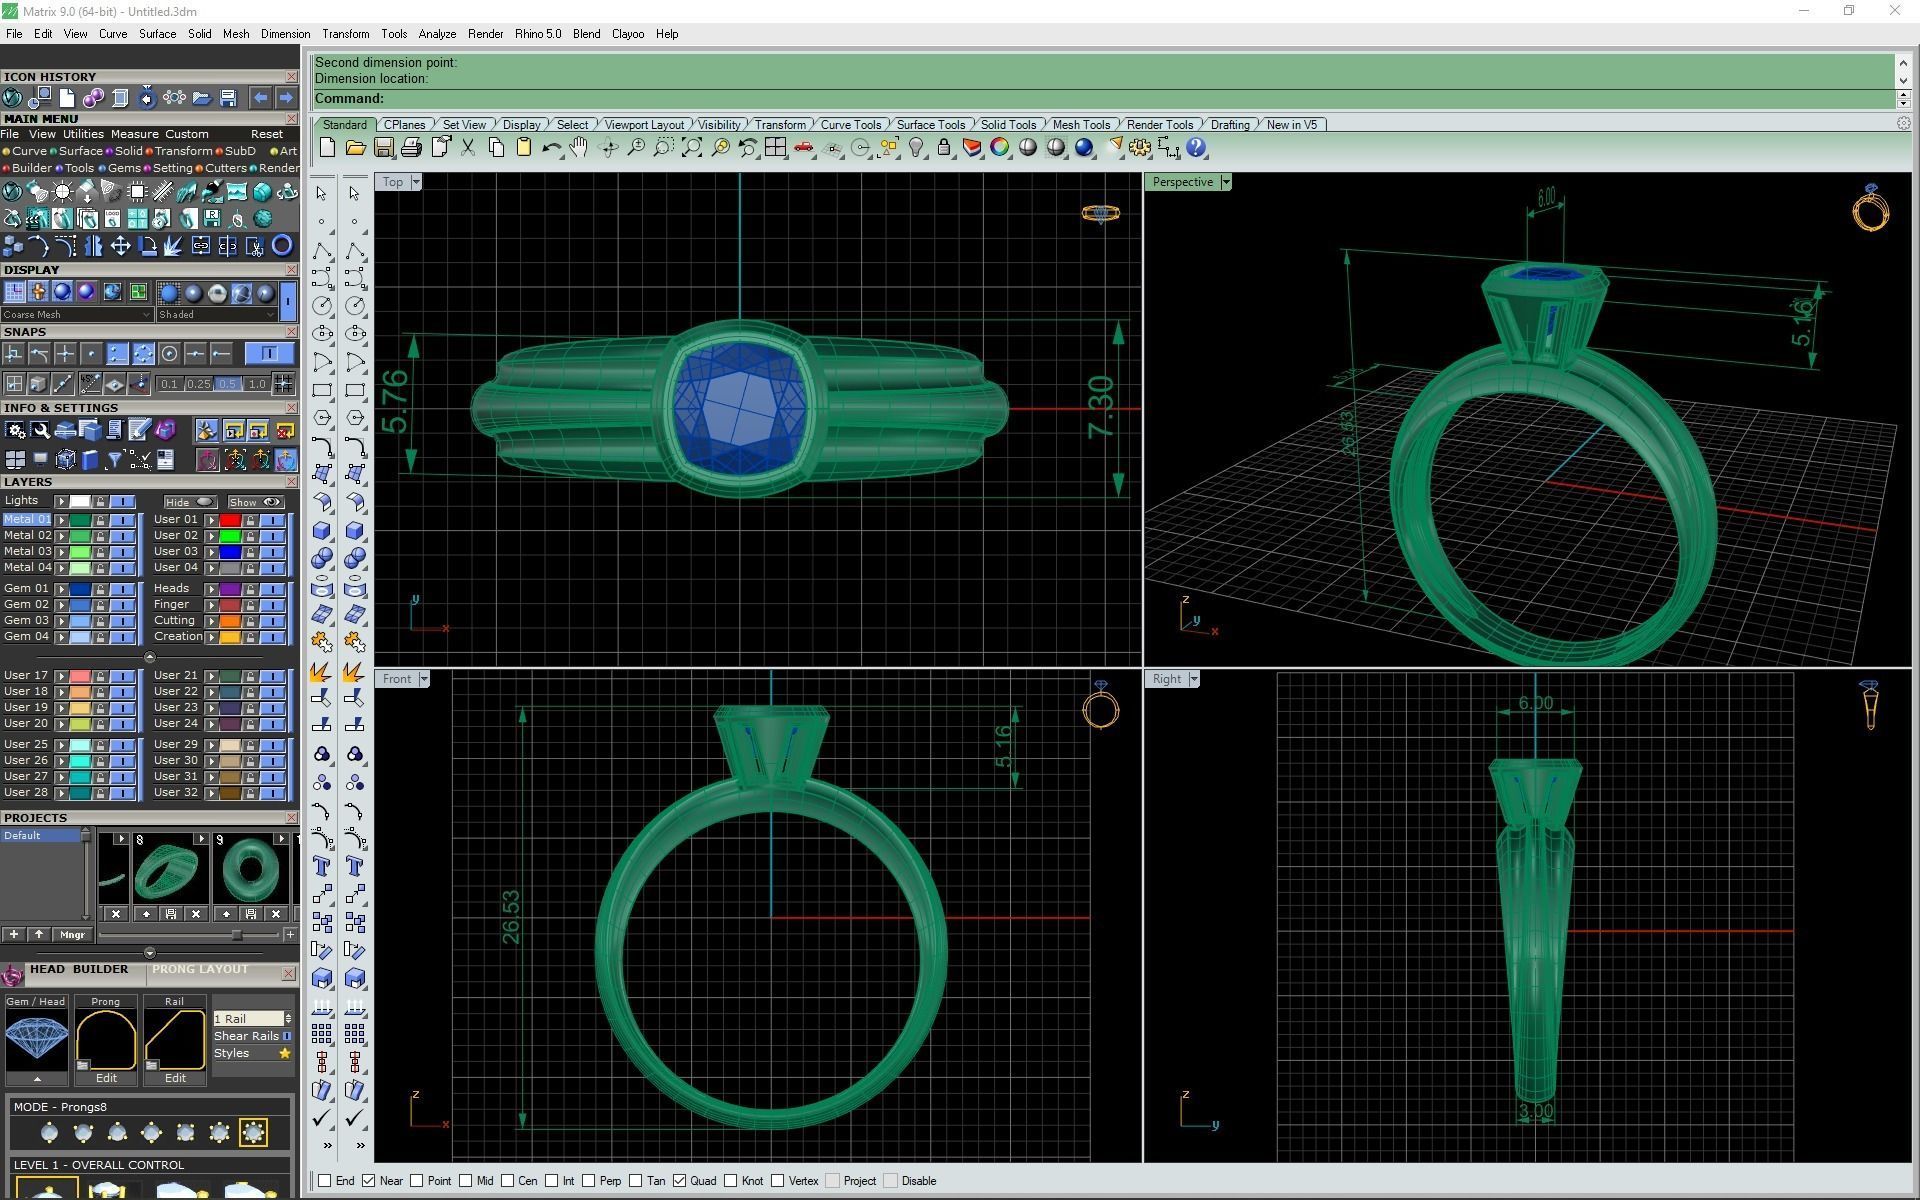
Task: Switch to the Curve Tools tab
Action: point(851,125)
